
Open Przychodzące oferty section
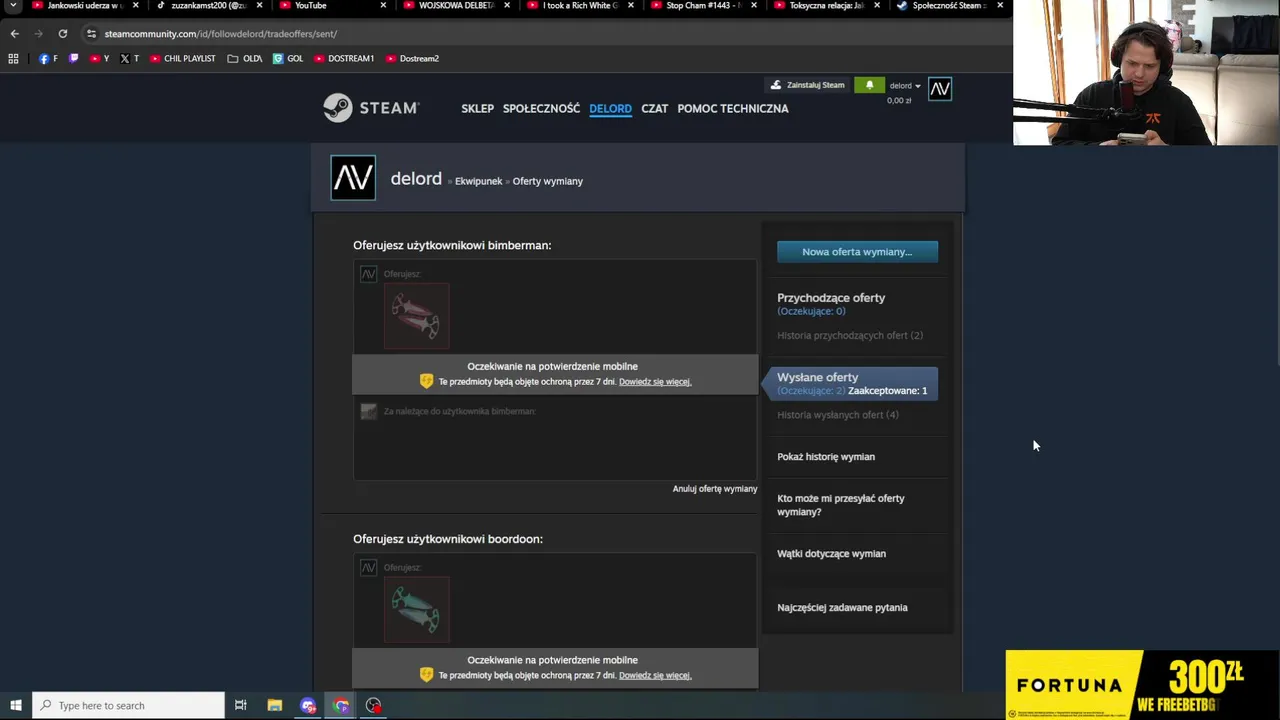[x=831, y=298]
